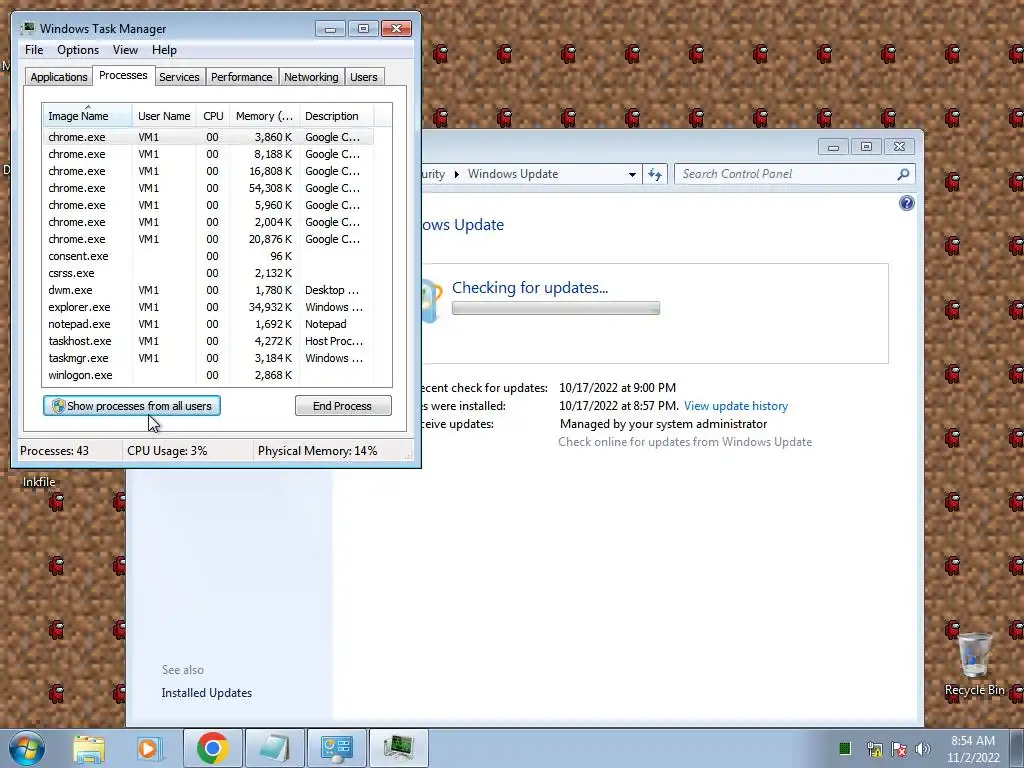Select the dwm.exe process row
This screenshot has height=768, width=1024.
[x=208, y=290]
